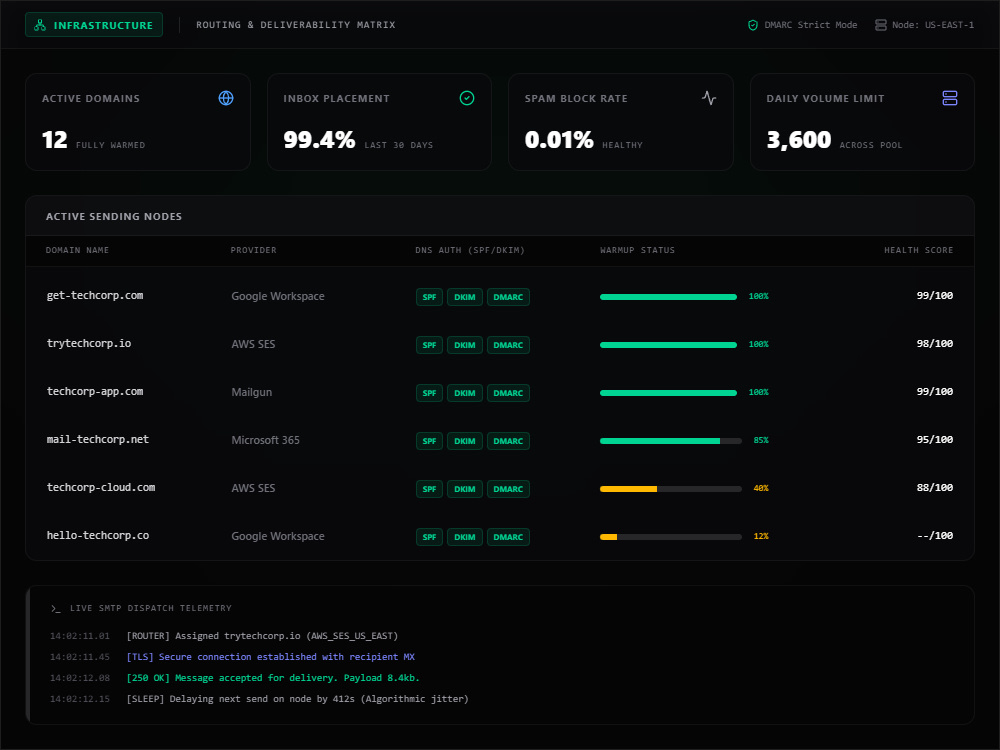Click the Node: US-EAST-1 label
The width and height of the screenshot is (1000, 750).
pos(932,25)
